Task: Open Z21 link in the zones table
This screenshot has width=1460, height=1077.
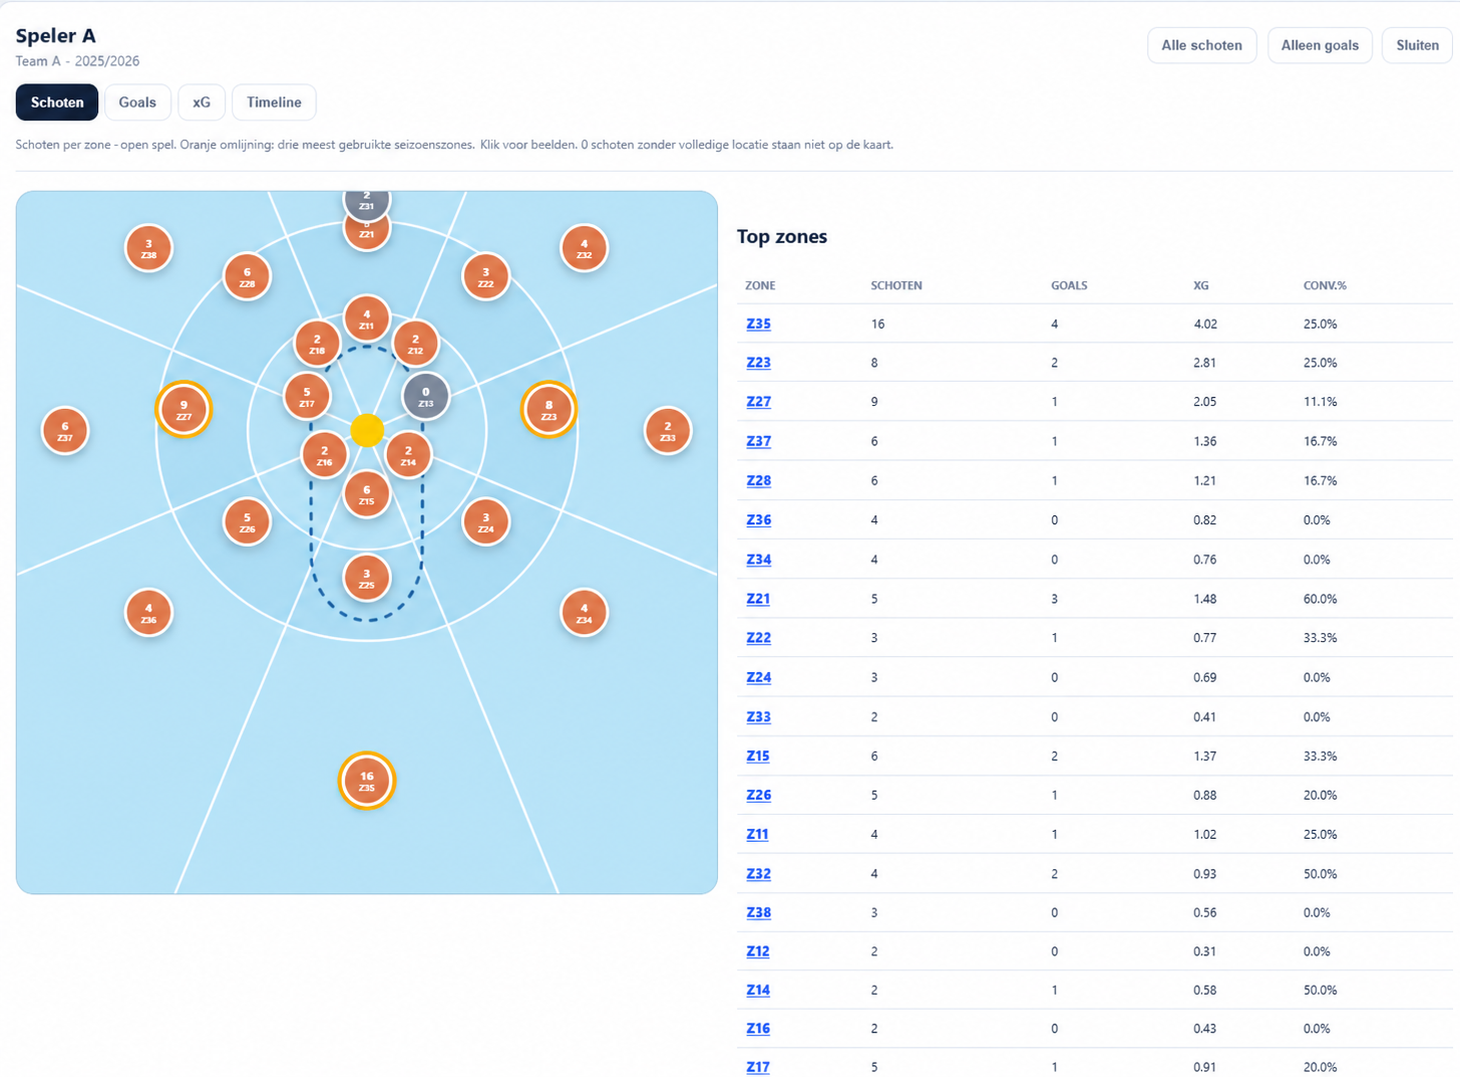Action: click(758, 599)
